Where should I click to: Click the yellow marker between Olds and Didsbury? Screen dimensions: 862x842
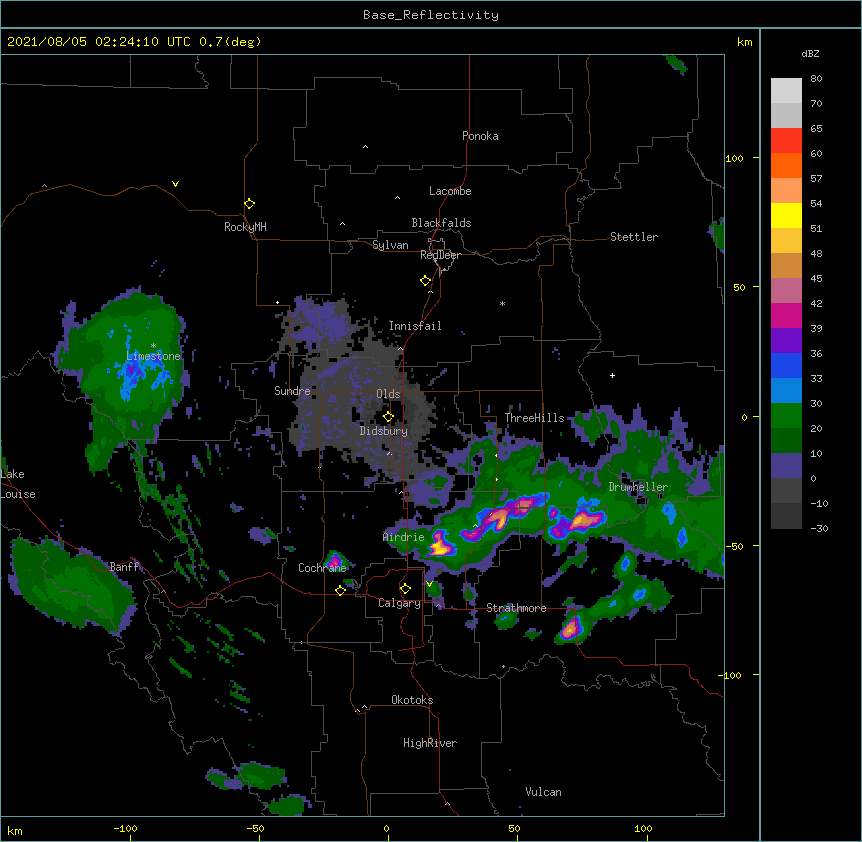[x=388, y=417]
